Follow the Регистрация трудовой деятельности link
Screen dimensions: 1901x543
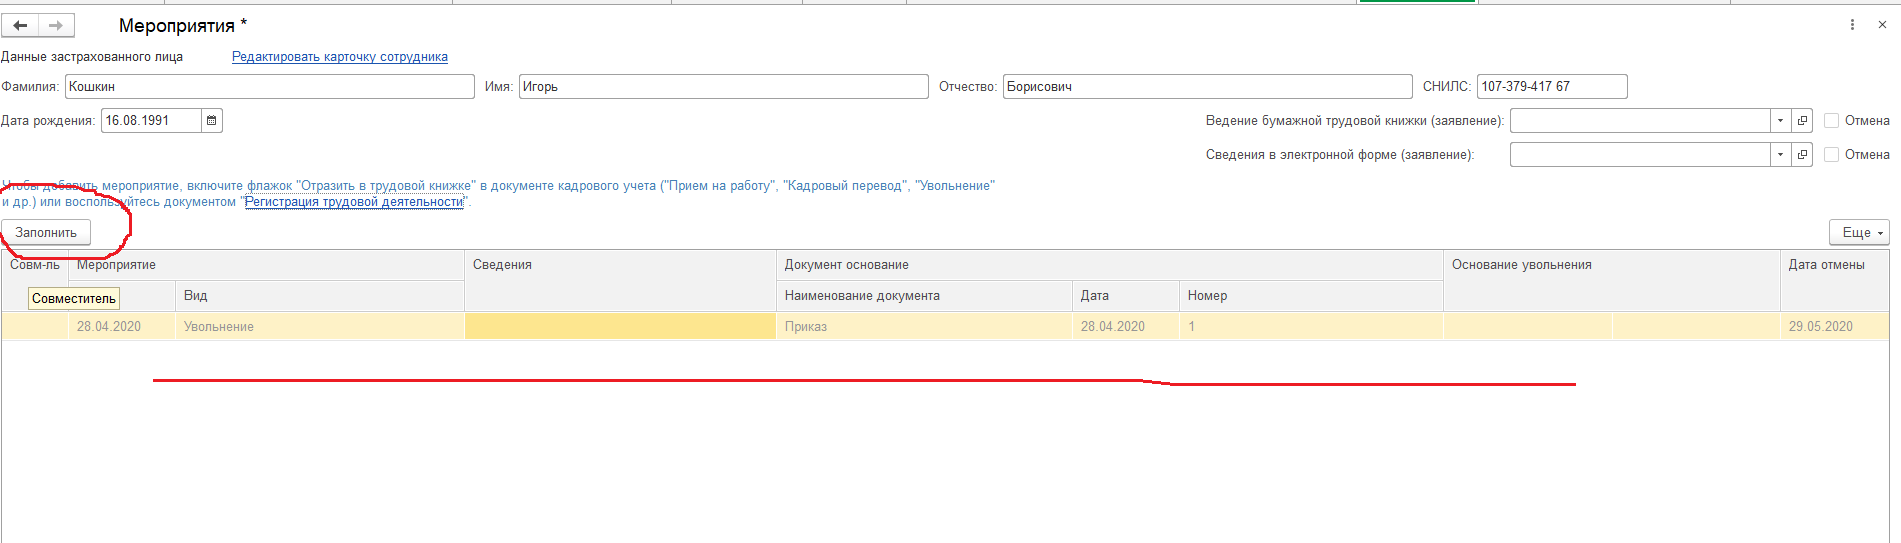click(354, 202)
